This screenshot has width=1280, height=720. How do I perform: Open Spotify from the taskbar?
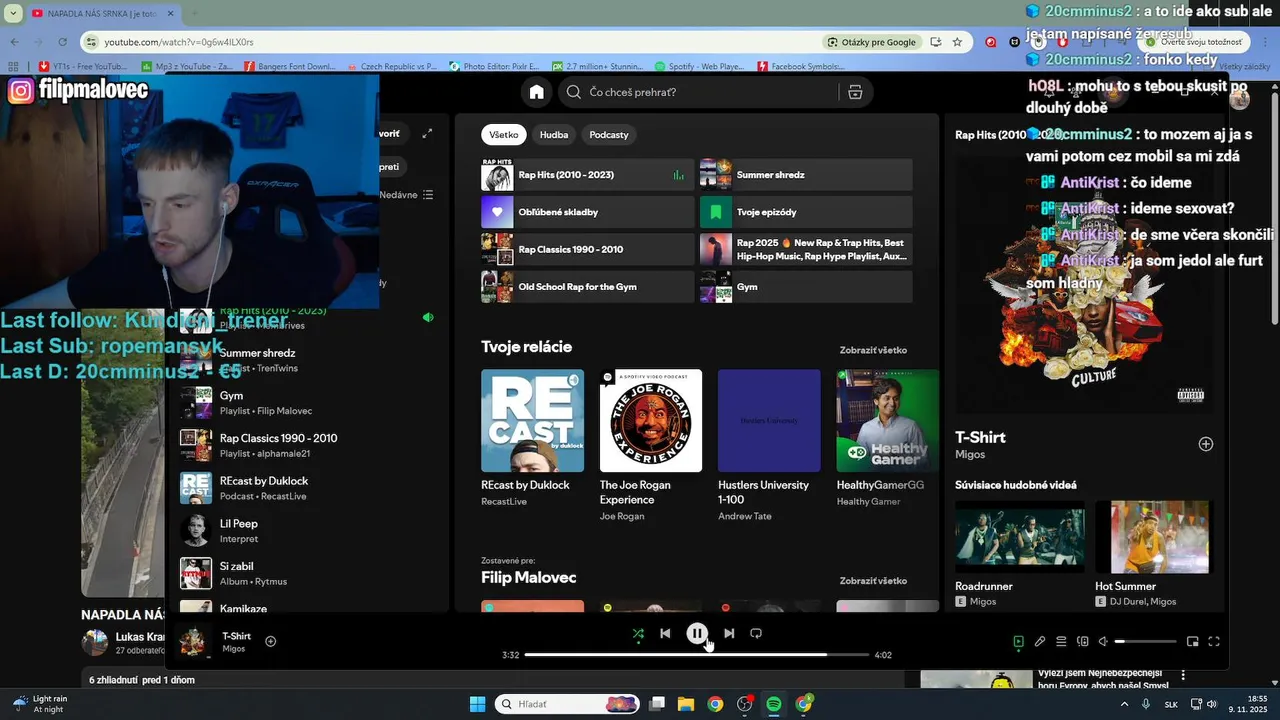pos(774,704)
